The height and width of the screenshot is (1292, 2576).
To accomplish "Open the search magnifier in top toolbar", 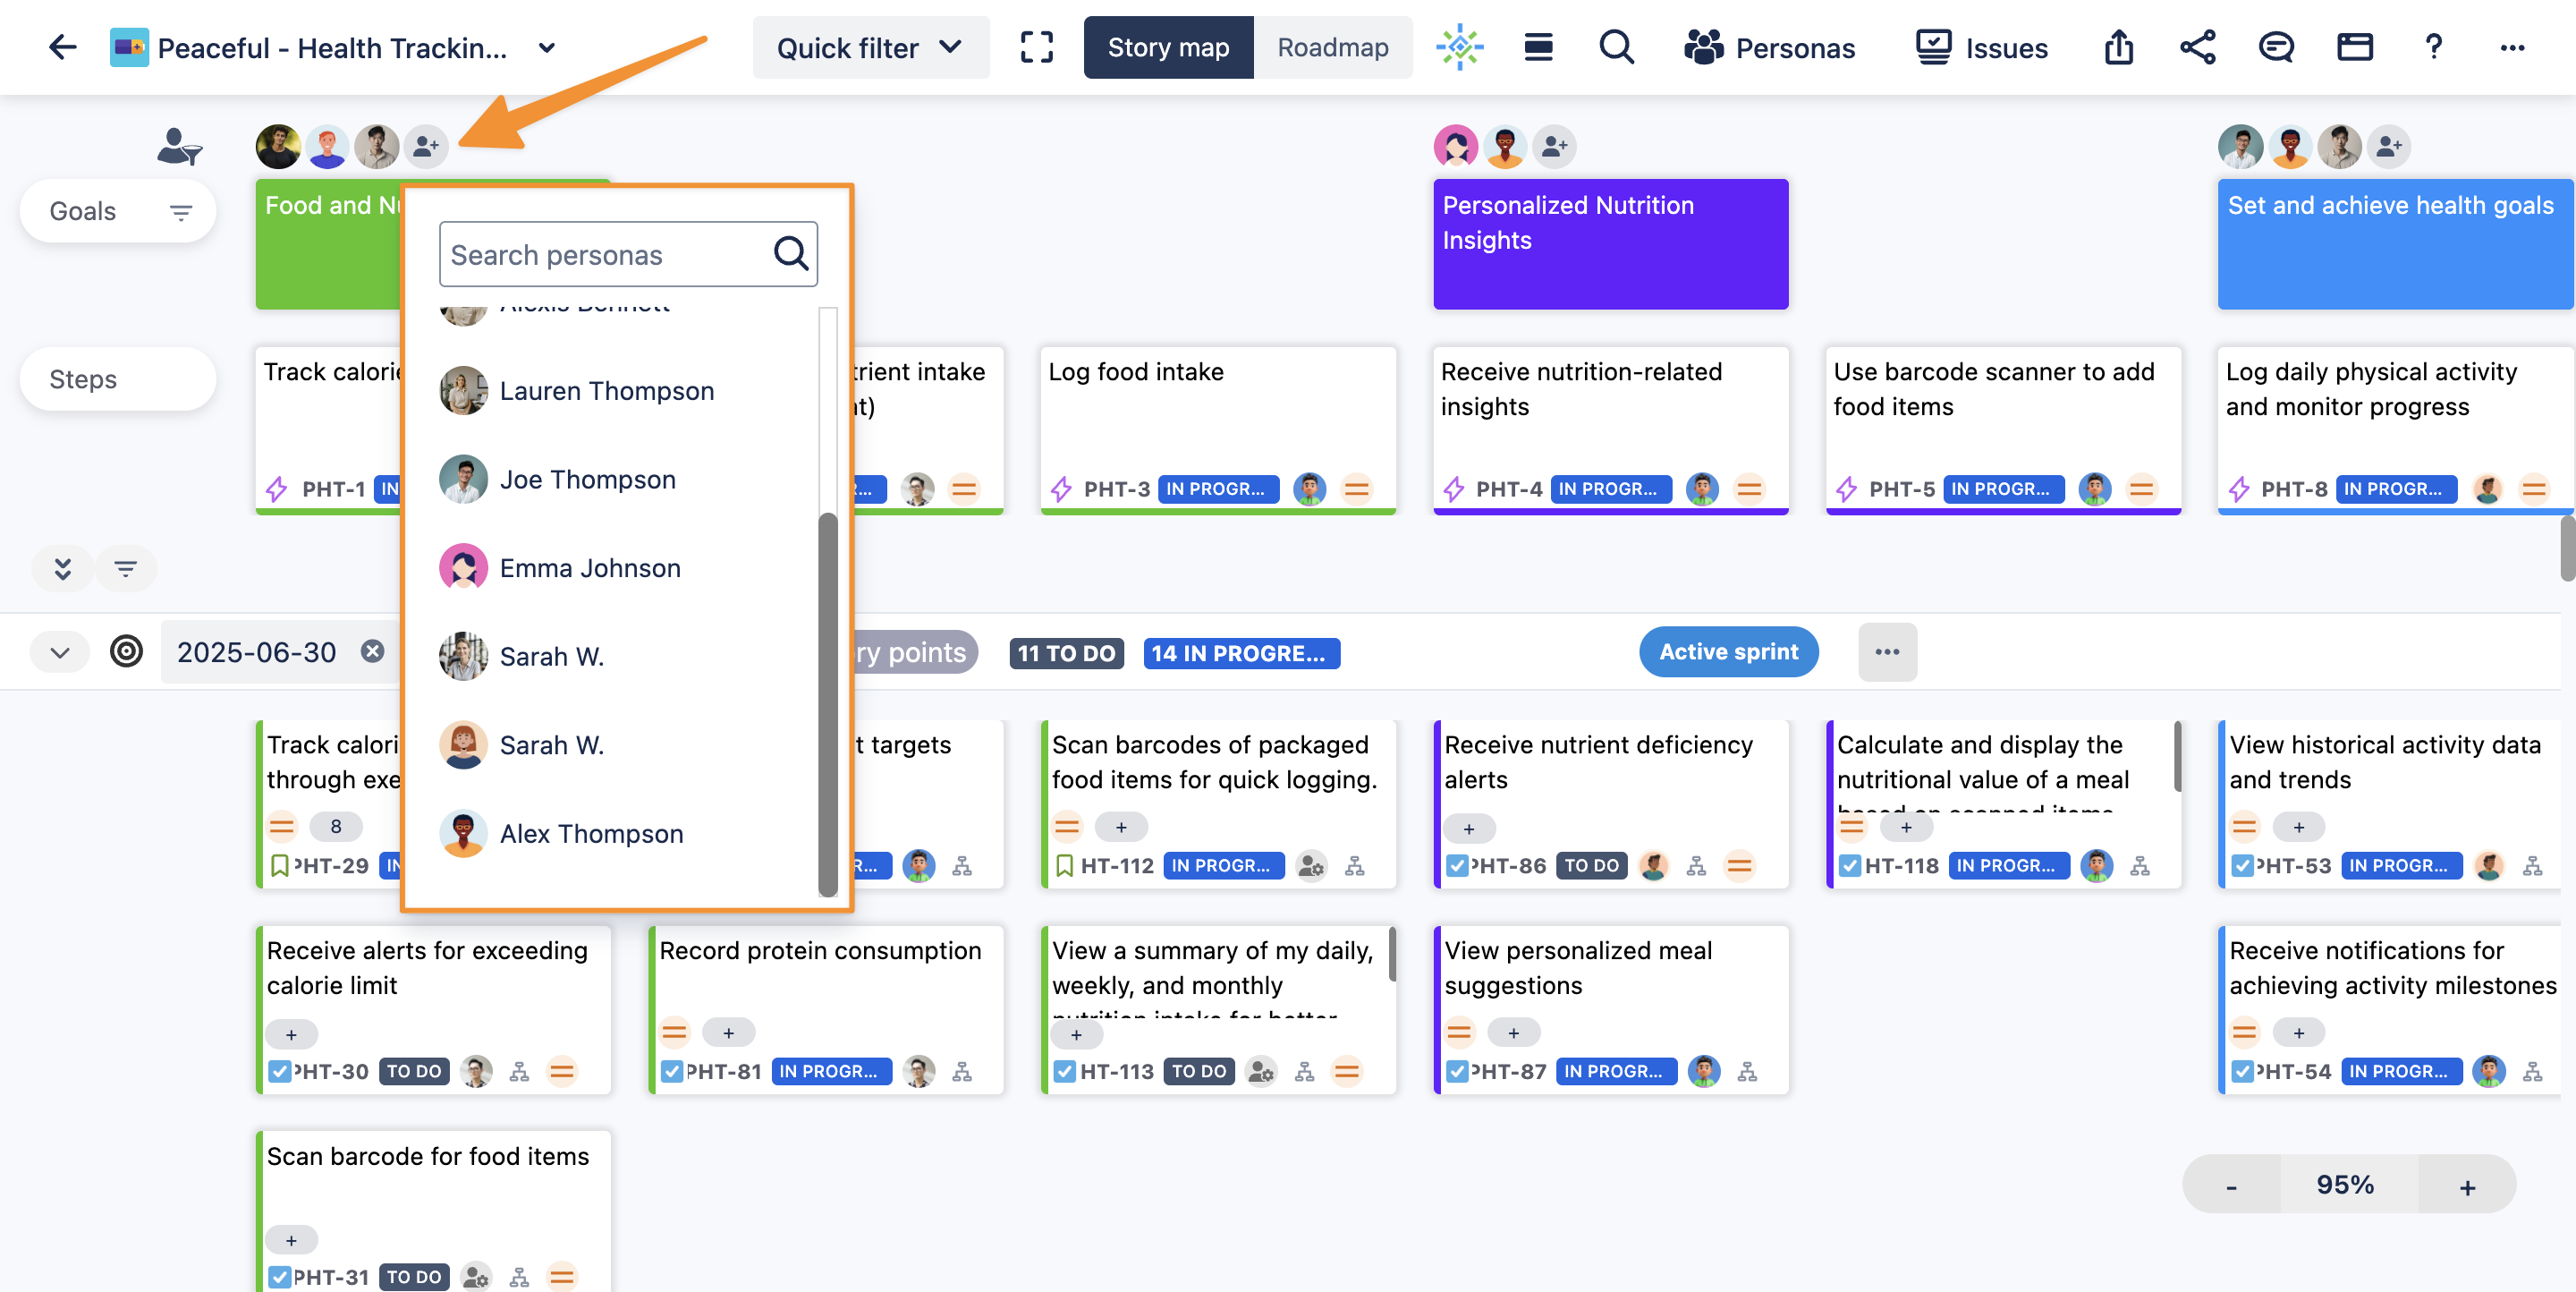I will click(x=1615, y=47).
